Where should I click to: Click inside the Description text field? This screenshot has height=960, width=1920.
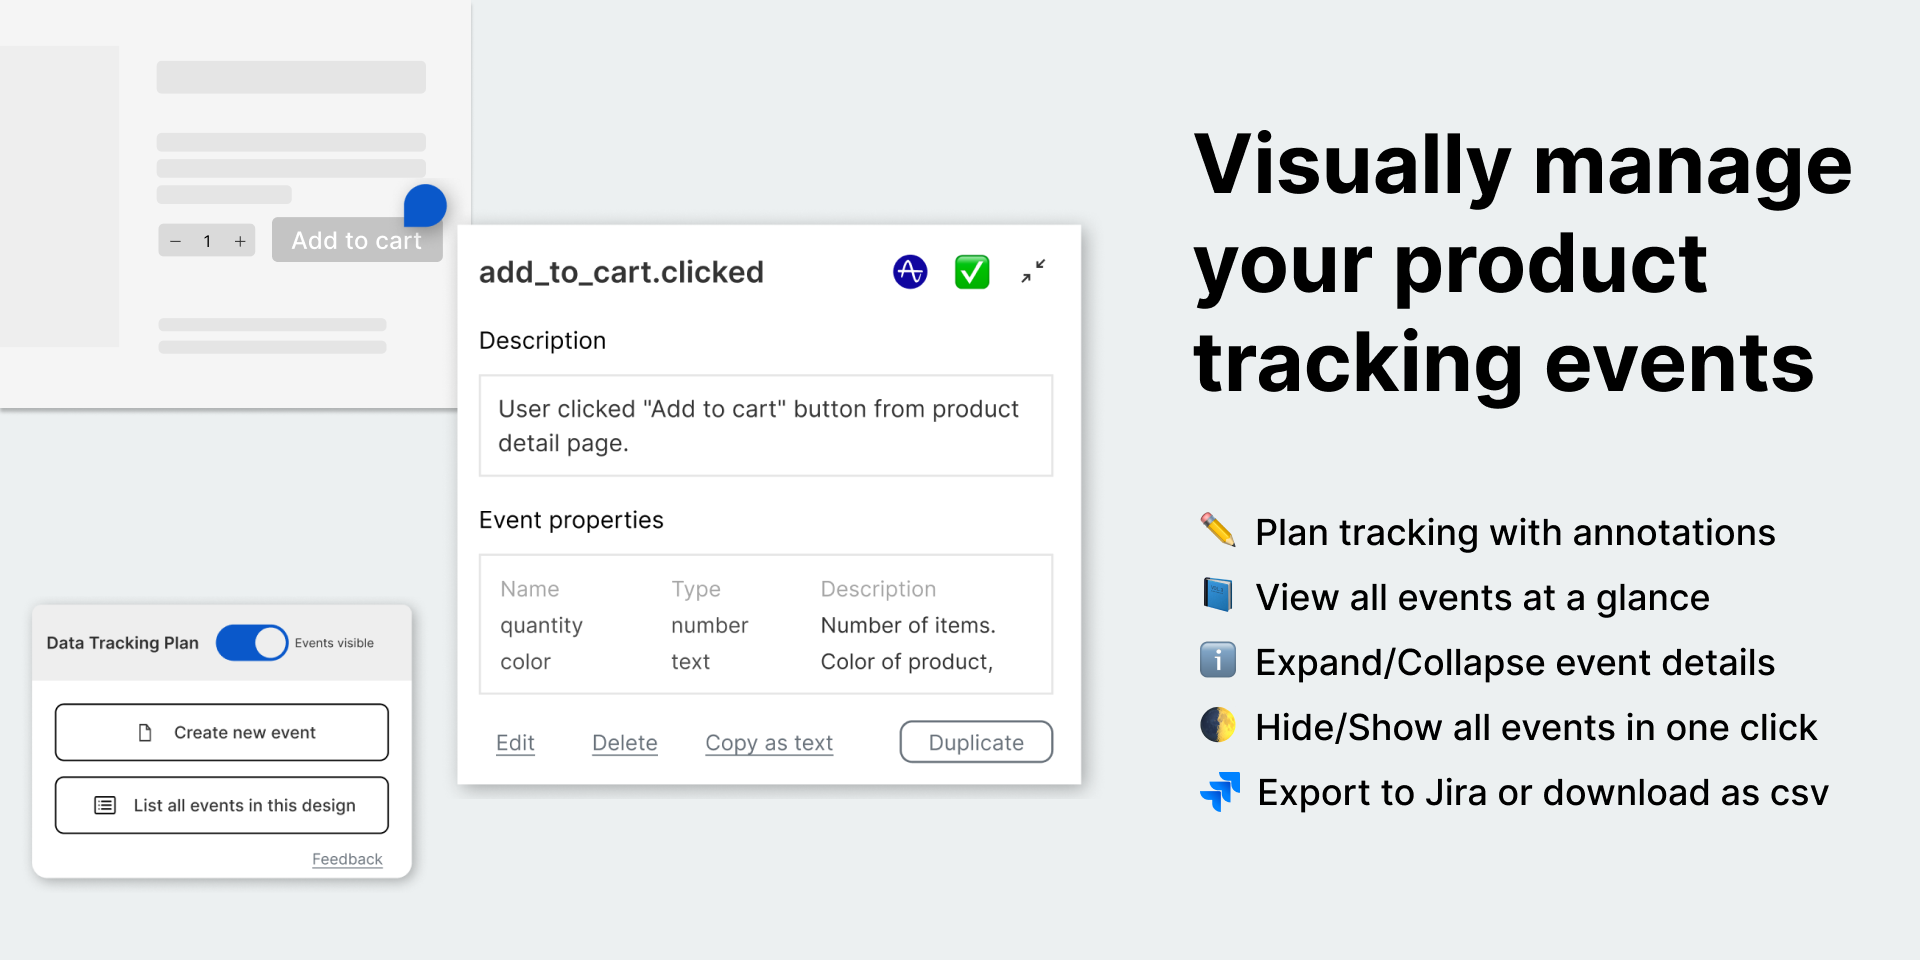pos(765,425)
